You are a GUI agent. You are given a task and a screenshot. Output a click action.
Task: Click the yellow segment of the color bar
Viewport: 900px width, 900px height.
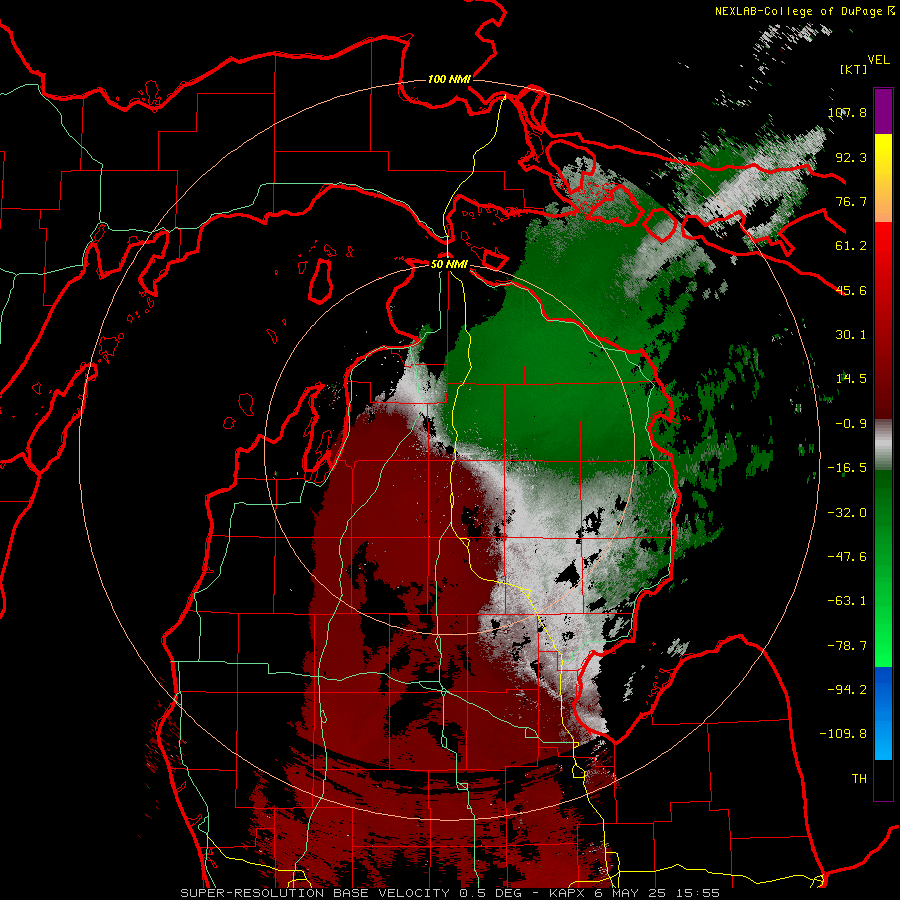883,155
